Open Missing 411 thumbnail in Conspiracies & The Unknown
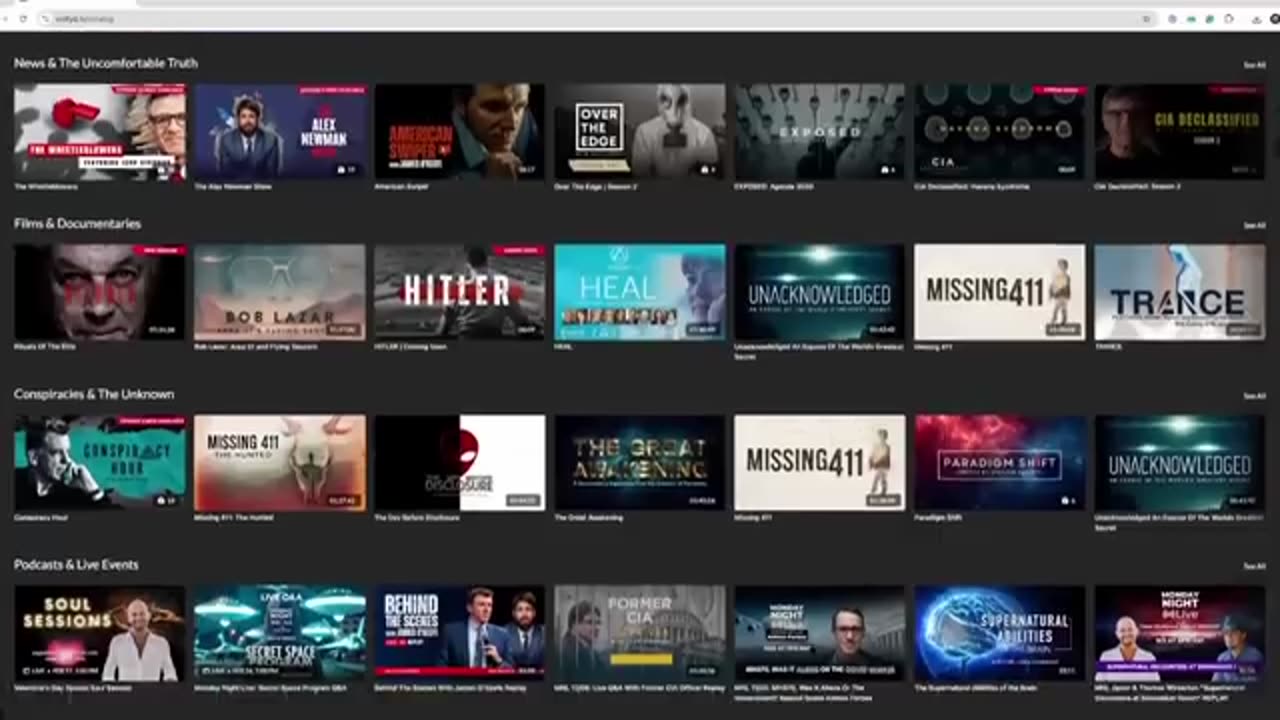The width and height of the screenshot is (1280, 720). tap(820, 463)
